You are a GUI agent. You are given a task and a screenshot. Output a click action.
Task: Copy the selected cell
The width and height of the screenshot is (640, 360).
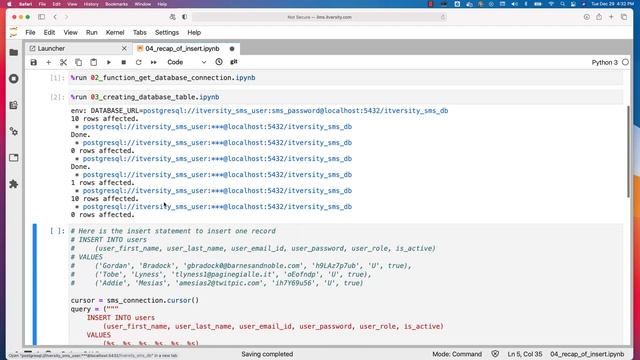tap(78, 62)
